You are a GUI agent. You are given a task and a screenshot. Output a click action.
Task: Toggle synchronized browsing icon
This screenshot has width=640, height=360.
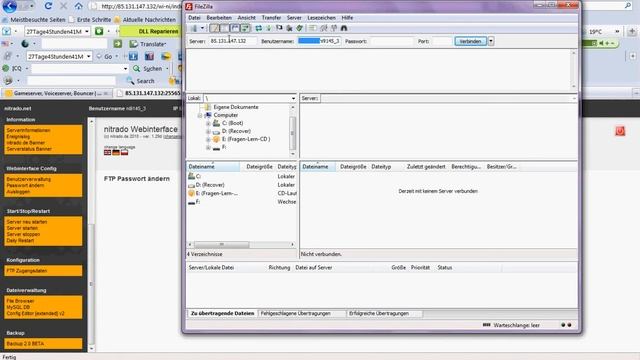tap(334, 28)
